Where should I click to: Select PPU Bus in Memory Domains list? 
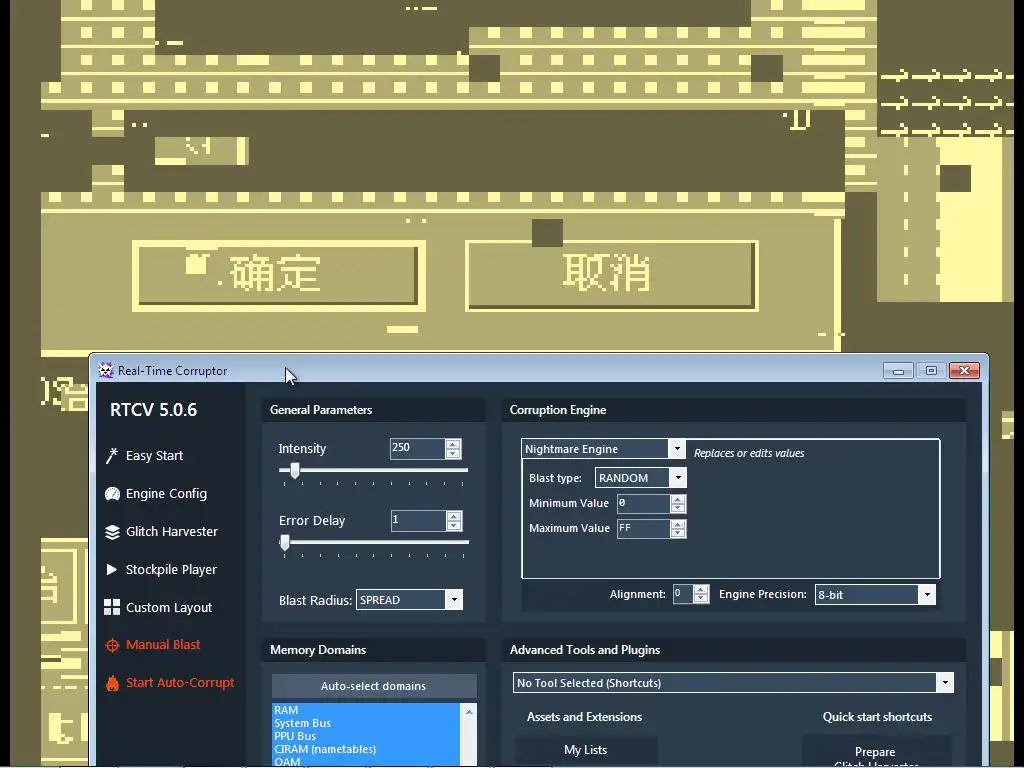pos(366,736)
